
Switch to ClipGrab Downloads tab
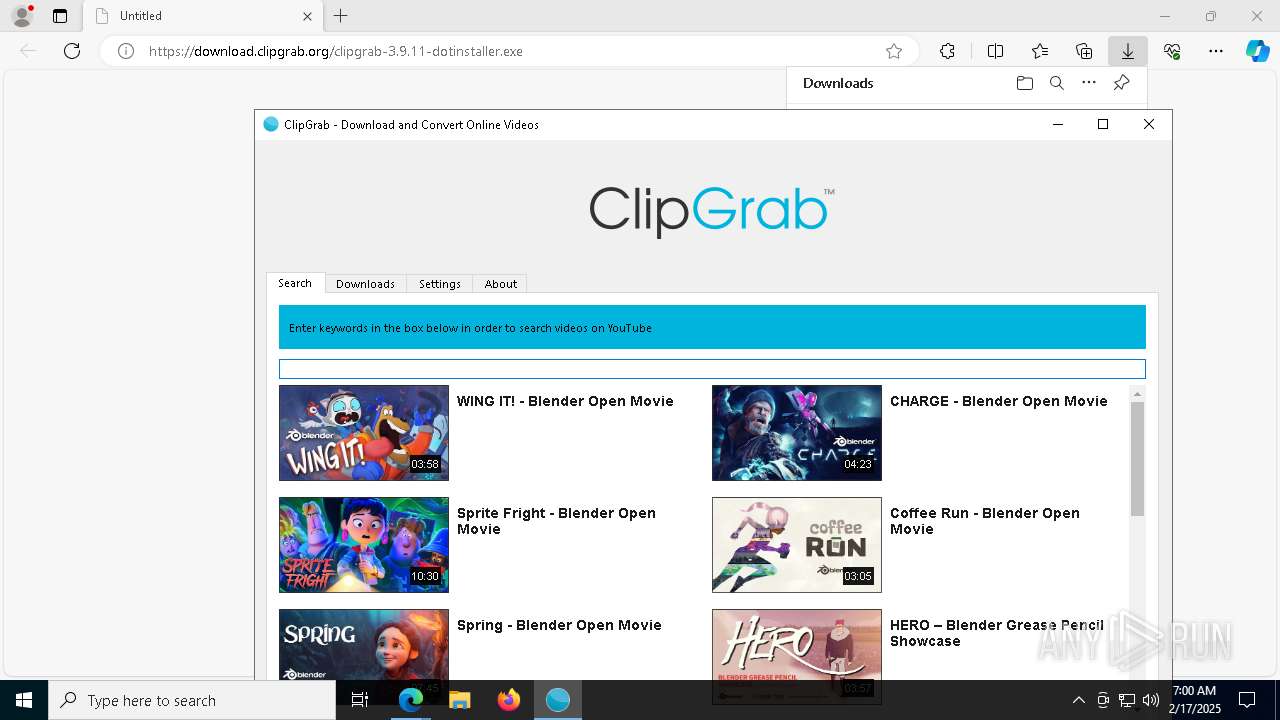pos(365,284)
